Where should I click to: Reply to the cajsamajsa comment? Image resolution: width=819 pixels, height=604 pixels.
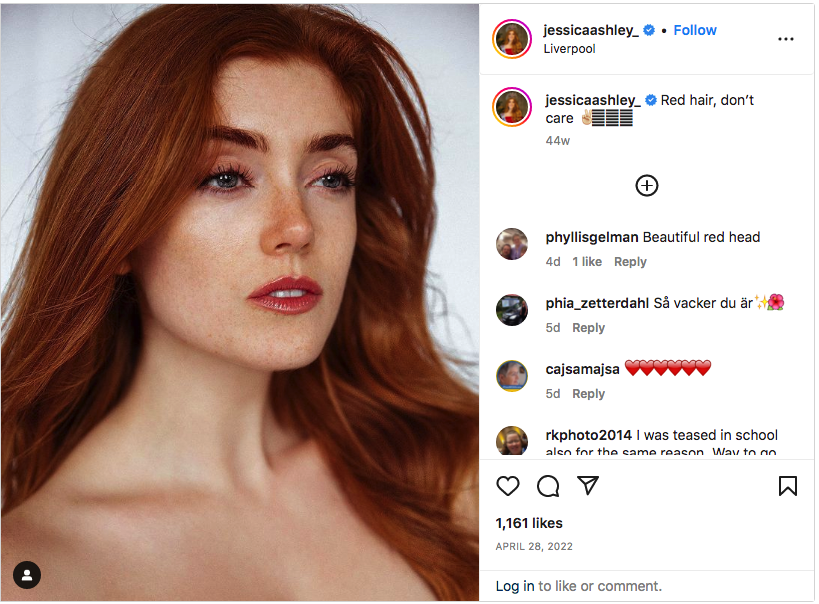[588, 394]
